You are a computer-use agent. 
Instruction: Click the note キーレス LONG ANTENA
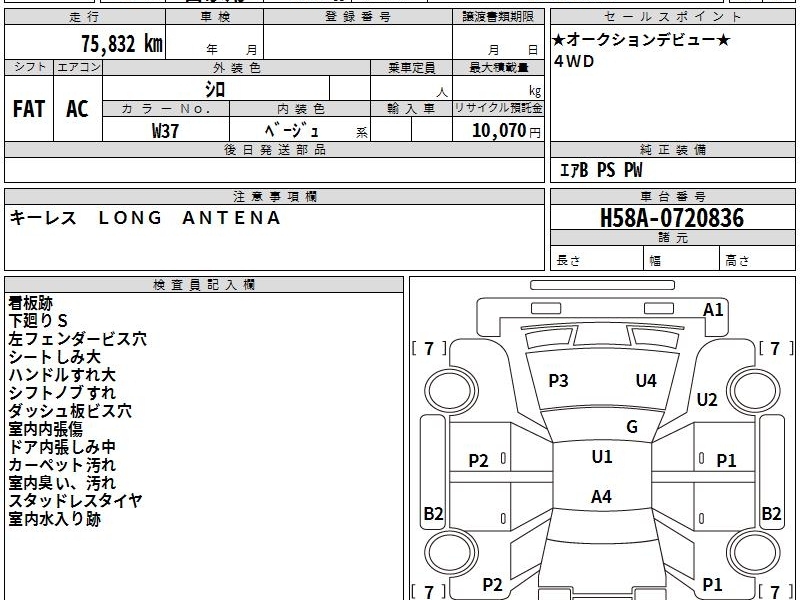coord(145,218)
